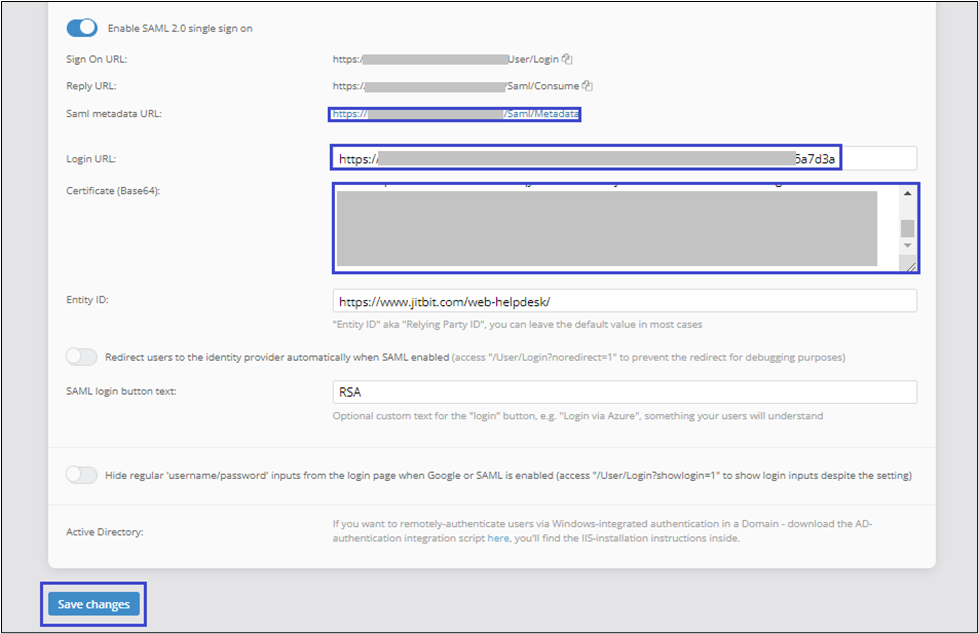The image size is (979, 634).
Task: Copy the Sign On URL via copy icon
Action: pos(567,60)
